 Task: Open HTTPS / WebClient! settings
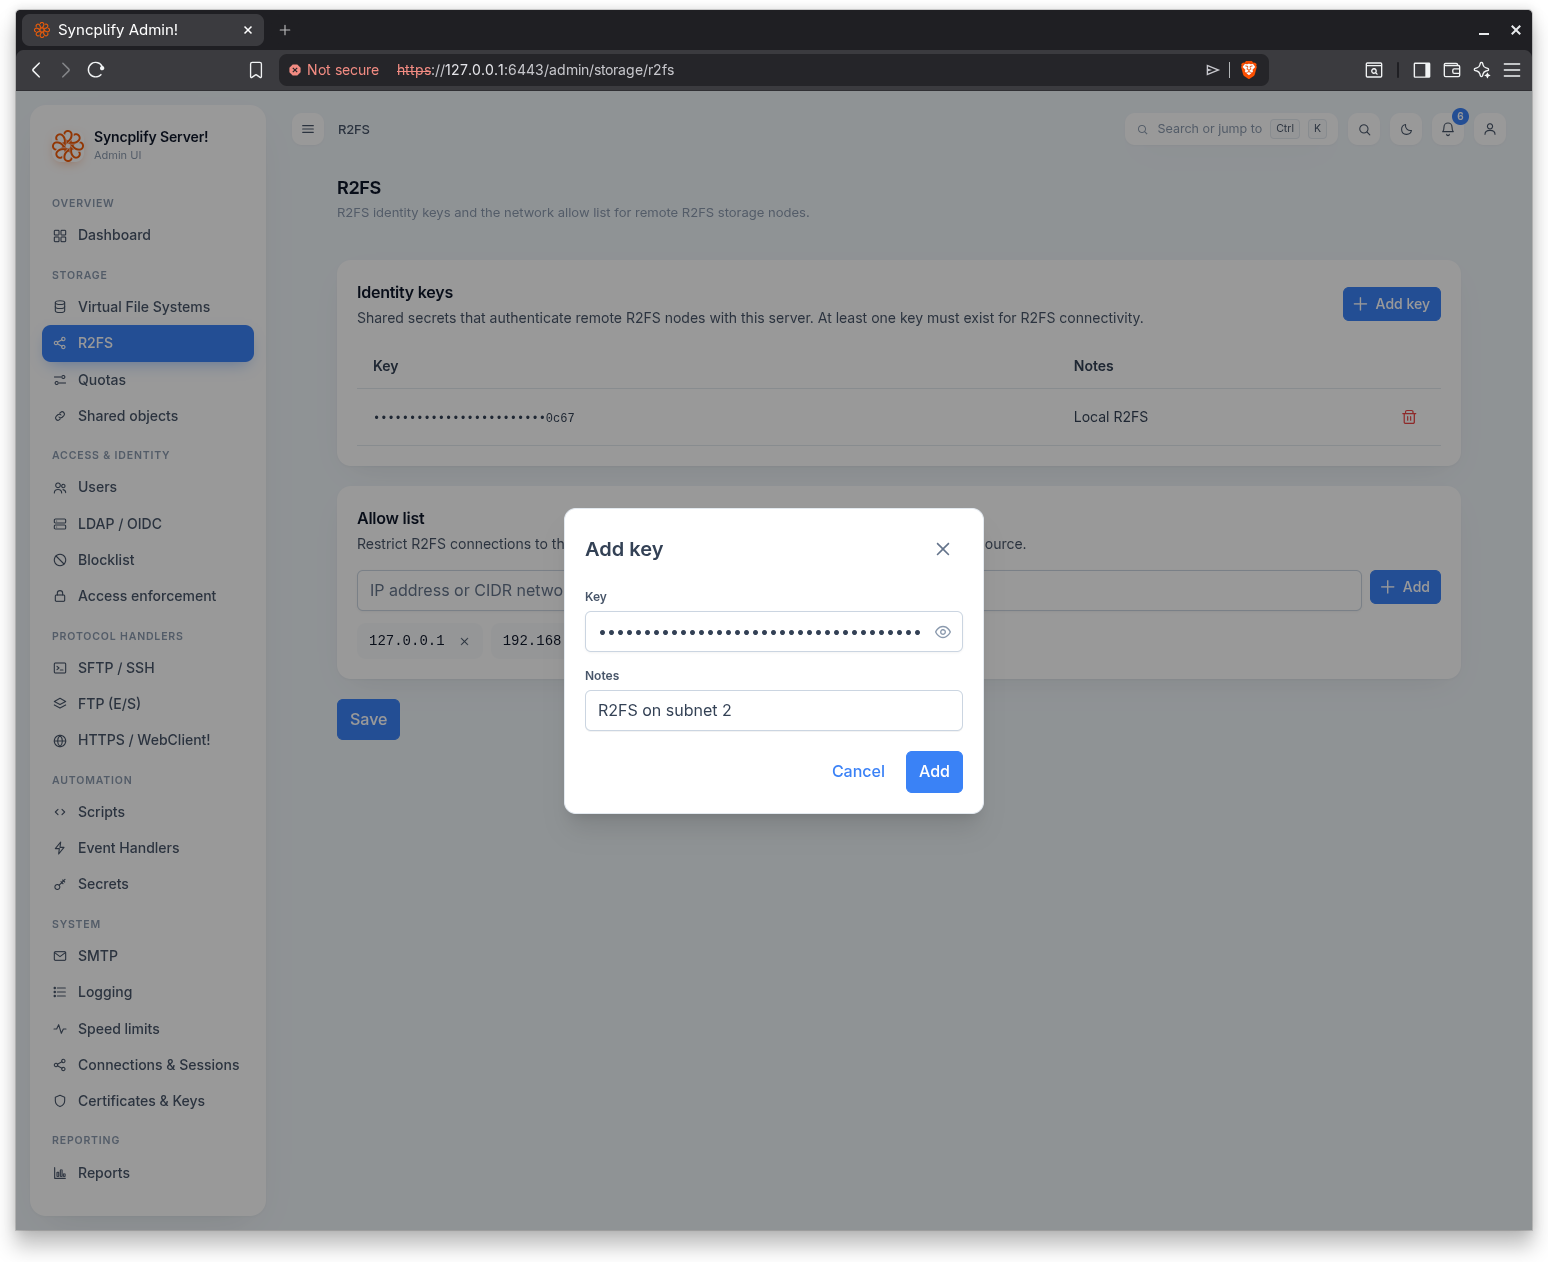pyautogui.click(x=148, y=740)
